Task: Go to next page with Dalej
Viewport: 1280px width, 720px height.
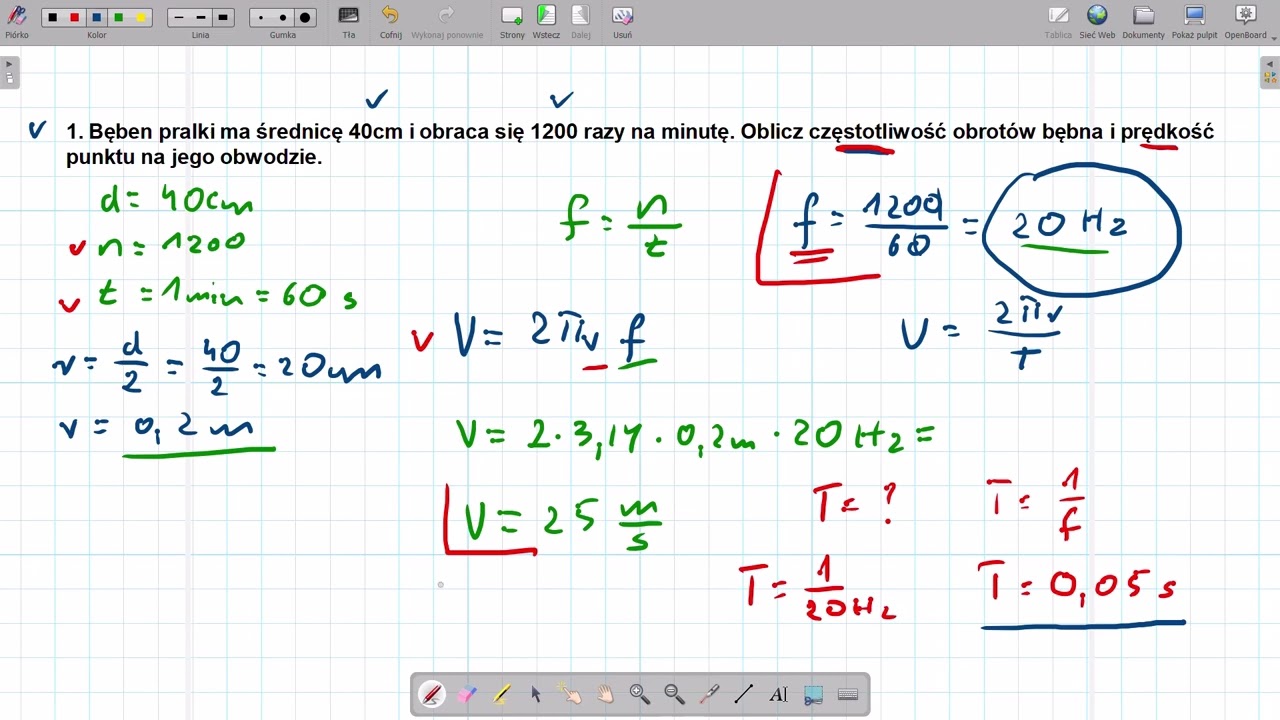Action: 581,20
